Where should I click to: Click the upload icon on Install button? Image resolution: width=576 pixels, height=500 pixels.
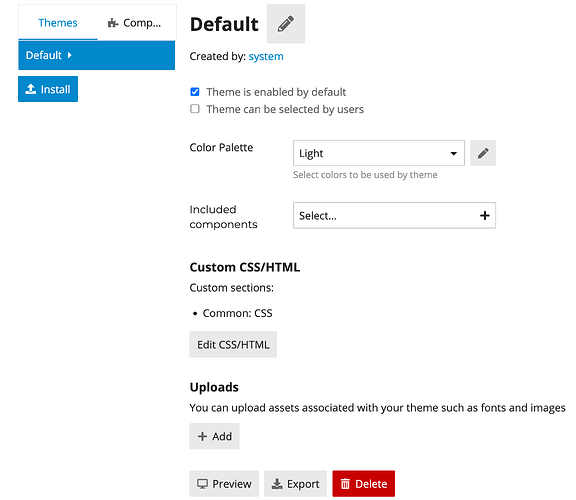31,89
